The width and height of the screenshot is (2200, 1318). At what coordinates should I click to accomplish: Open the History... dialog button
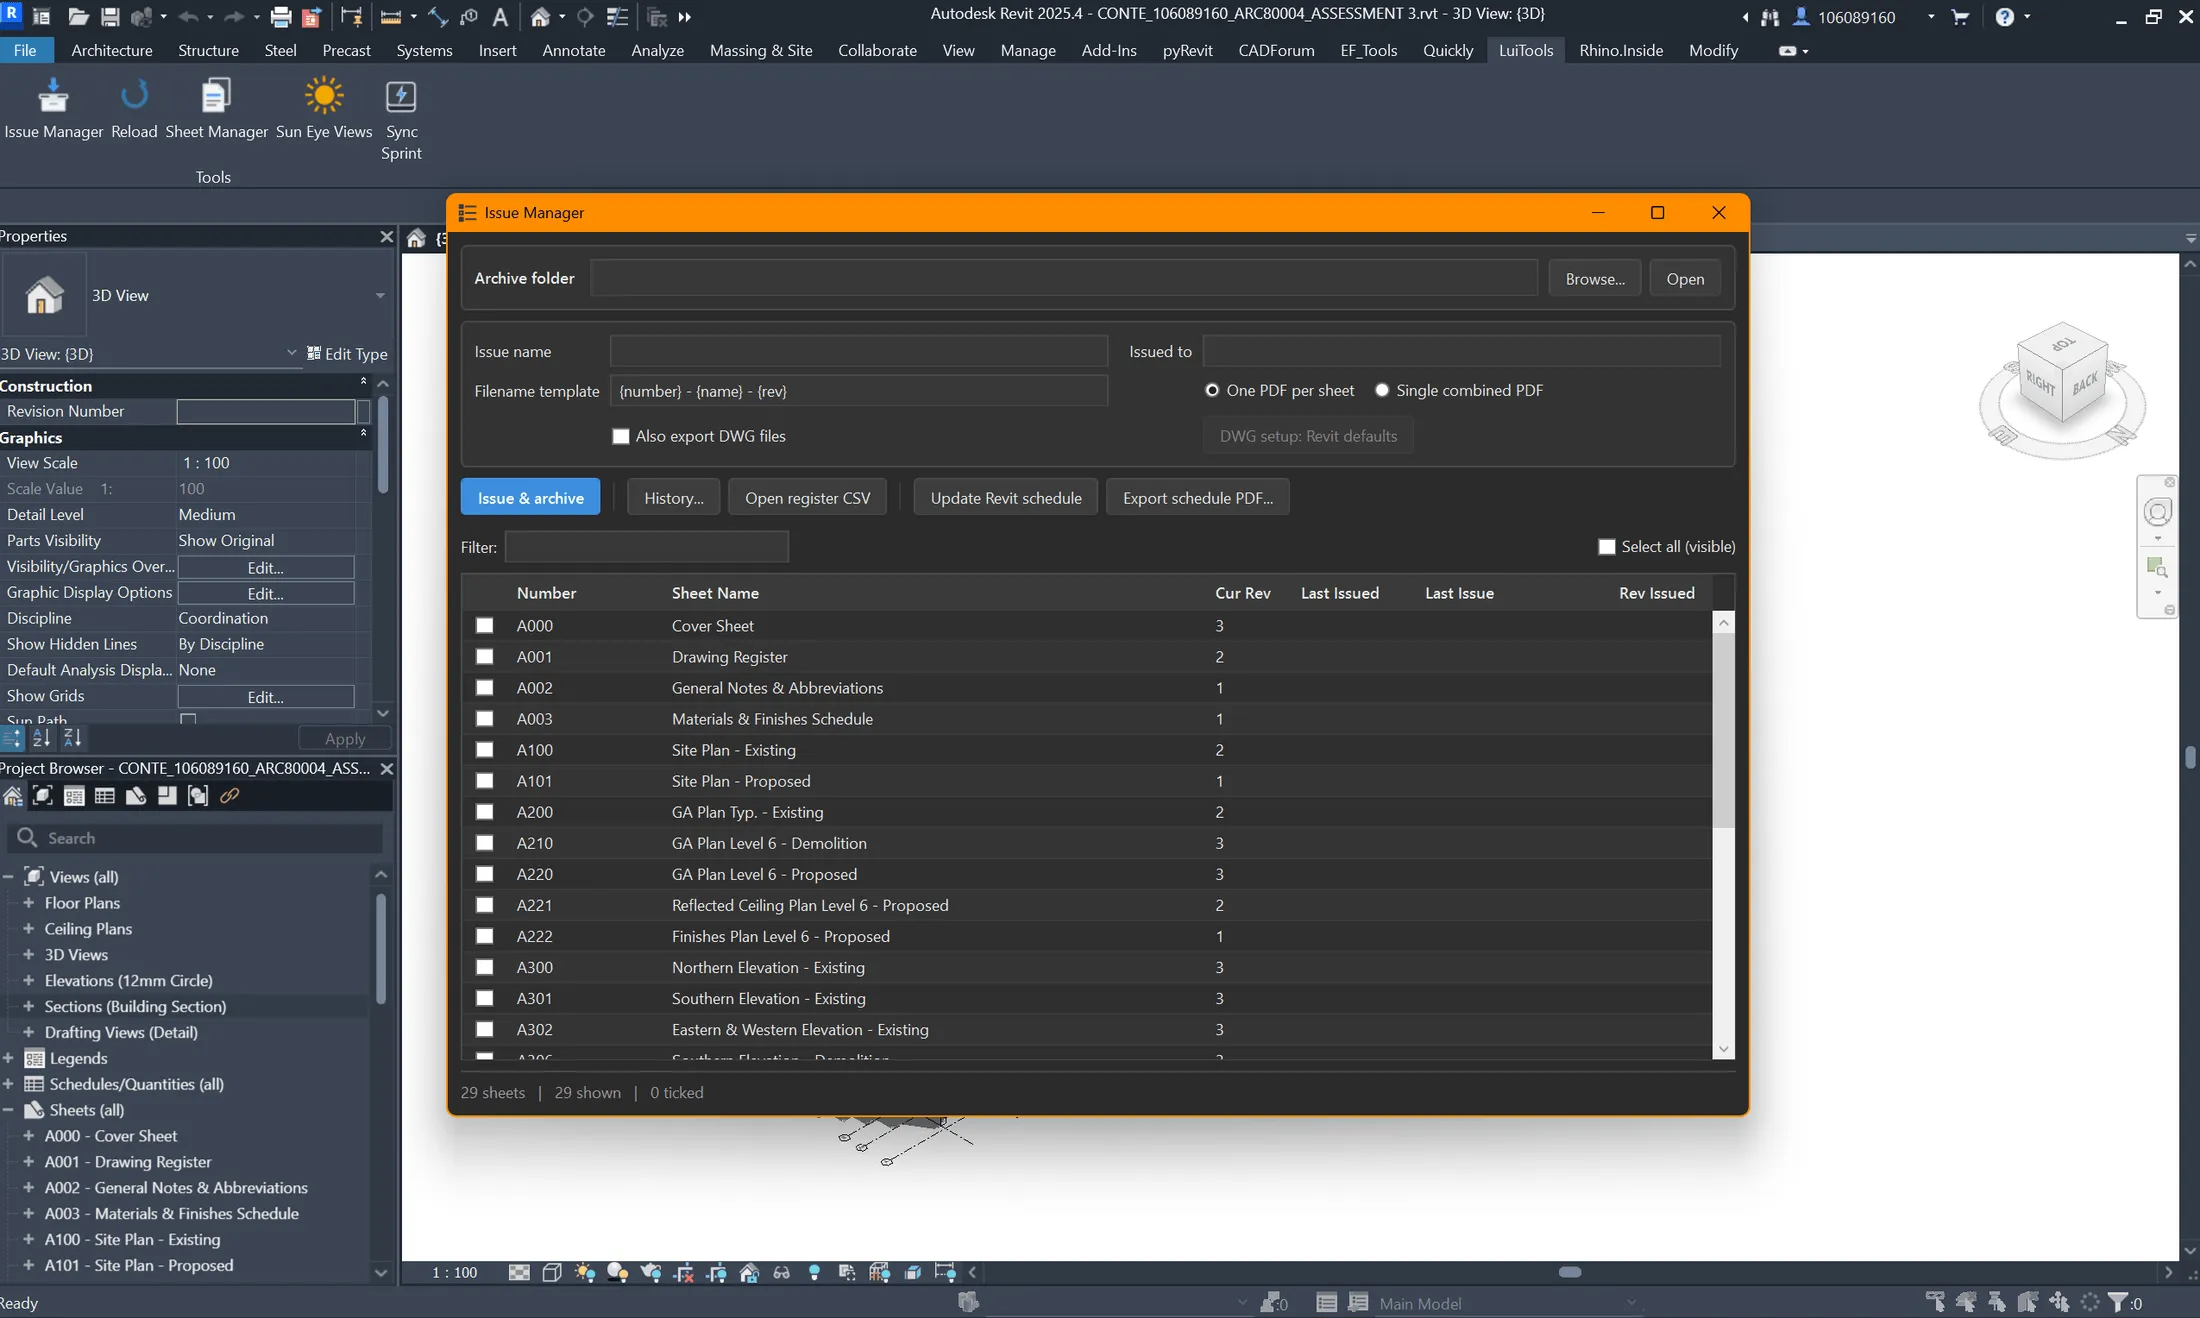click(674, 497)
